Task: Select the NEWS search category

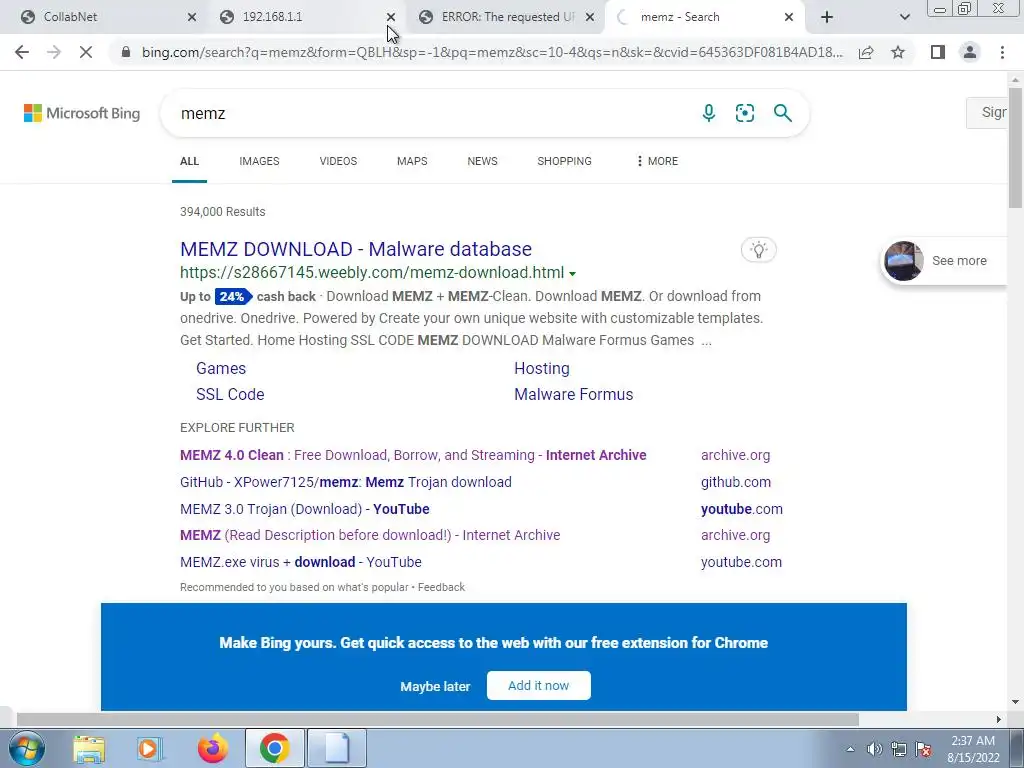Action: [x=483, y=161]
